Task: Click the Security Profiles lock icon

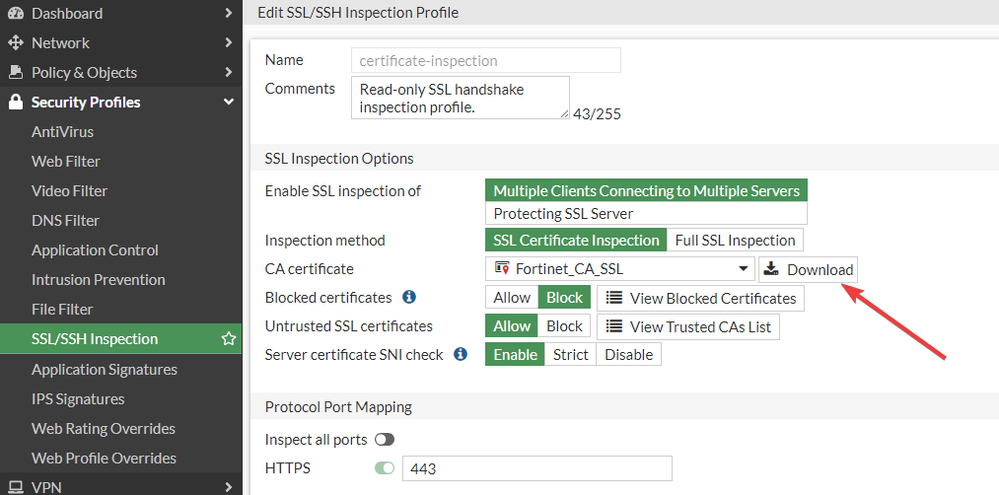Action: point(15,102)
